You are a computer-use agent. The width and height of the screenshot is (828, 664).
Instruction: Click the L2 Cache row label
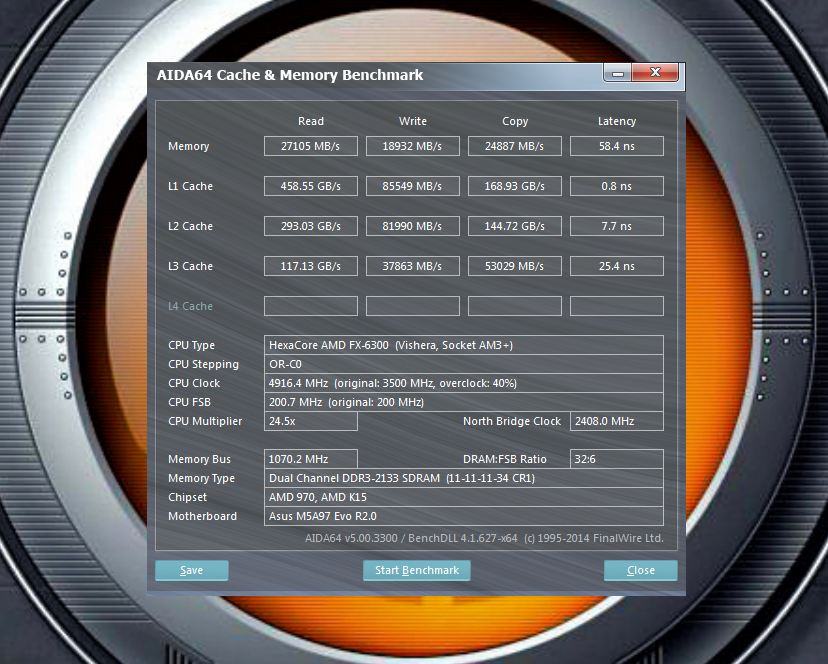[190, 226]
